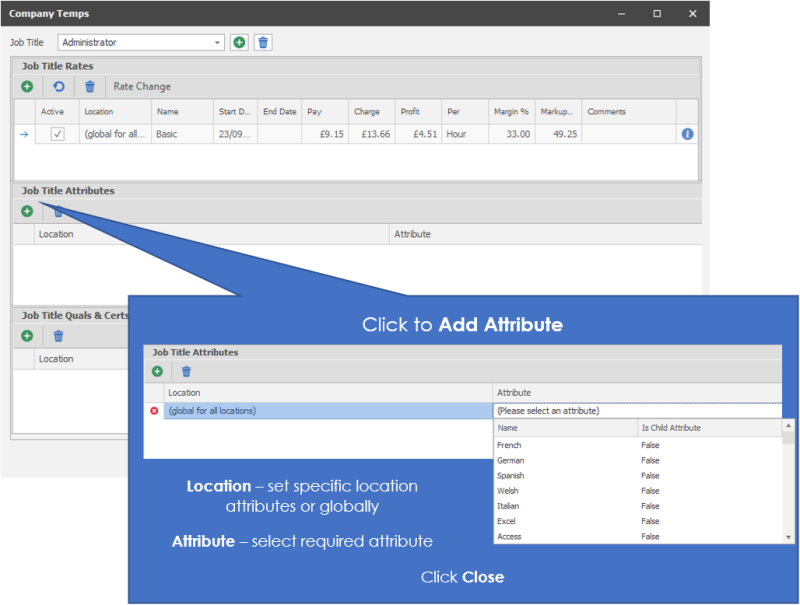This screenshot has width=800, height=605.
Task: Toggle the Active checkbox for Basic rate
Action: point(57,134)
